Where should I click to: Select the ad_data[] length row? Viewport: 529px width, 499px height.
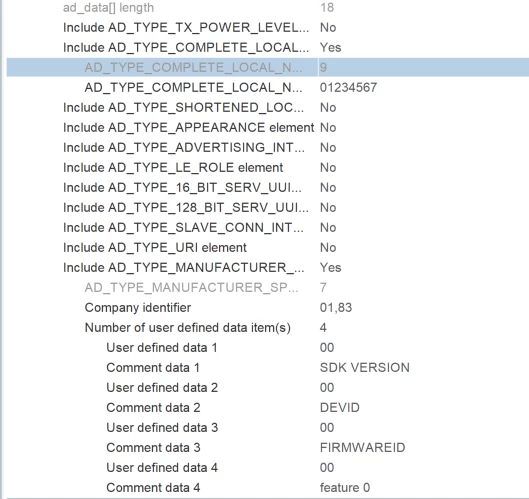pyautogui.click(x=268, y=8)
